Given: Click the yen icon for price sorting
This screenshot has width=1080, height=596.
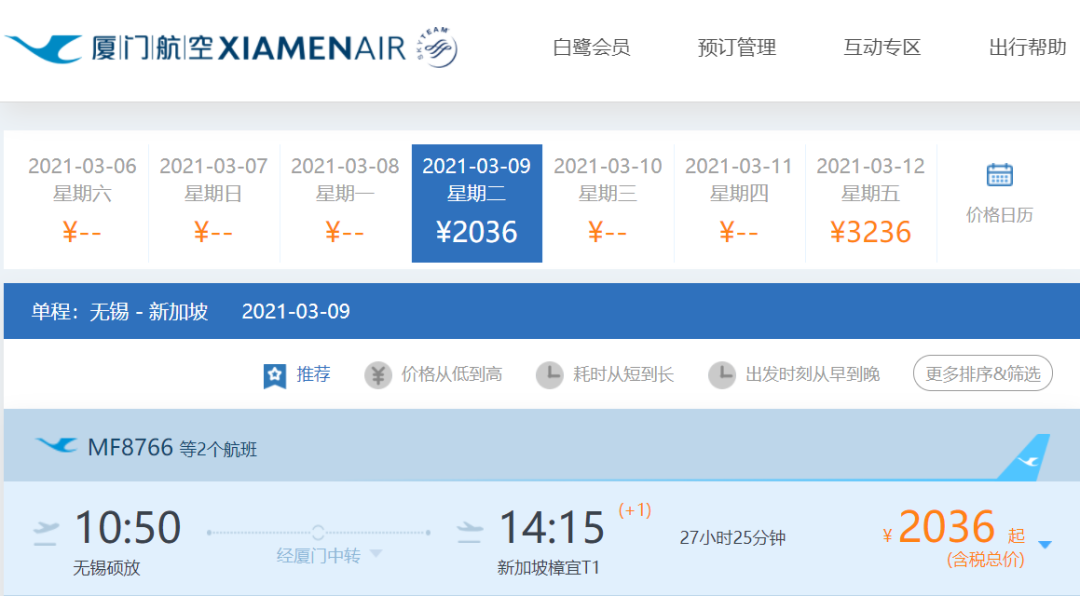Looking at the screenshot, I should [x=377, y=376].
